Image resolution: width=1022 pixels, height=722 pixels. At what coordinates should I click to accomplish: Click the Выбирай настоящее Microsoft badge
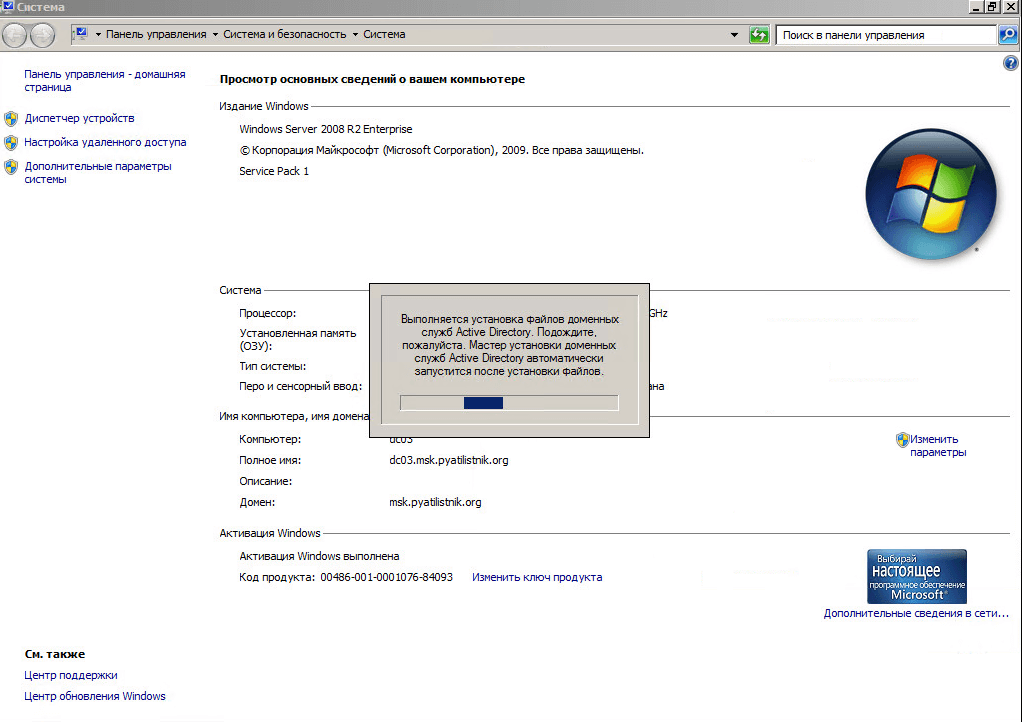[916, 576]
